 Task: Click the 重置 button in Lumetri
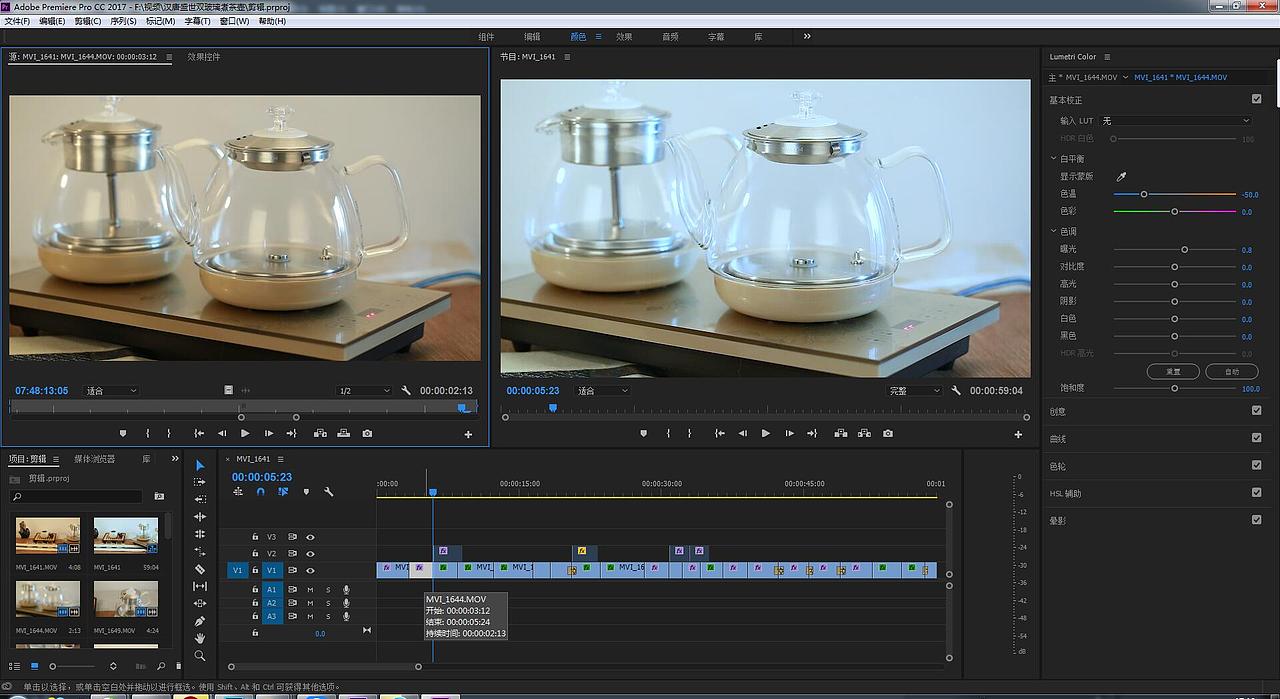pyautogui.click(x=1173, y=371)
